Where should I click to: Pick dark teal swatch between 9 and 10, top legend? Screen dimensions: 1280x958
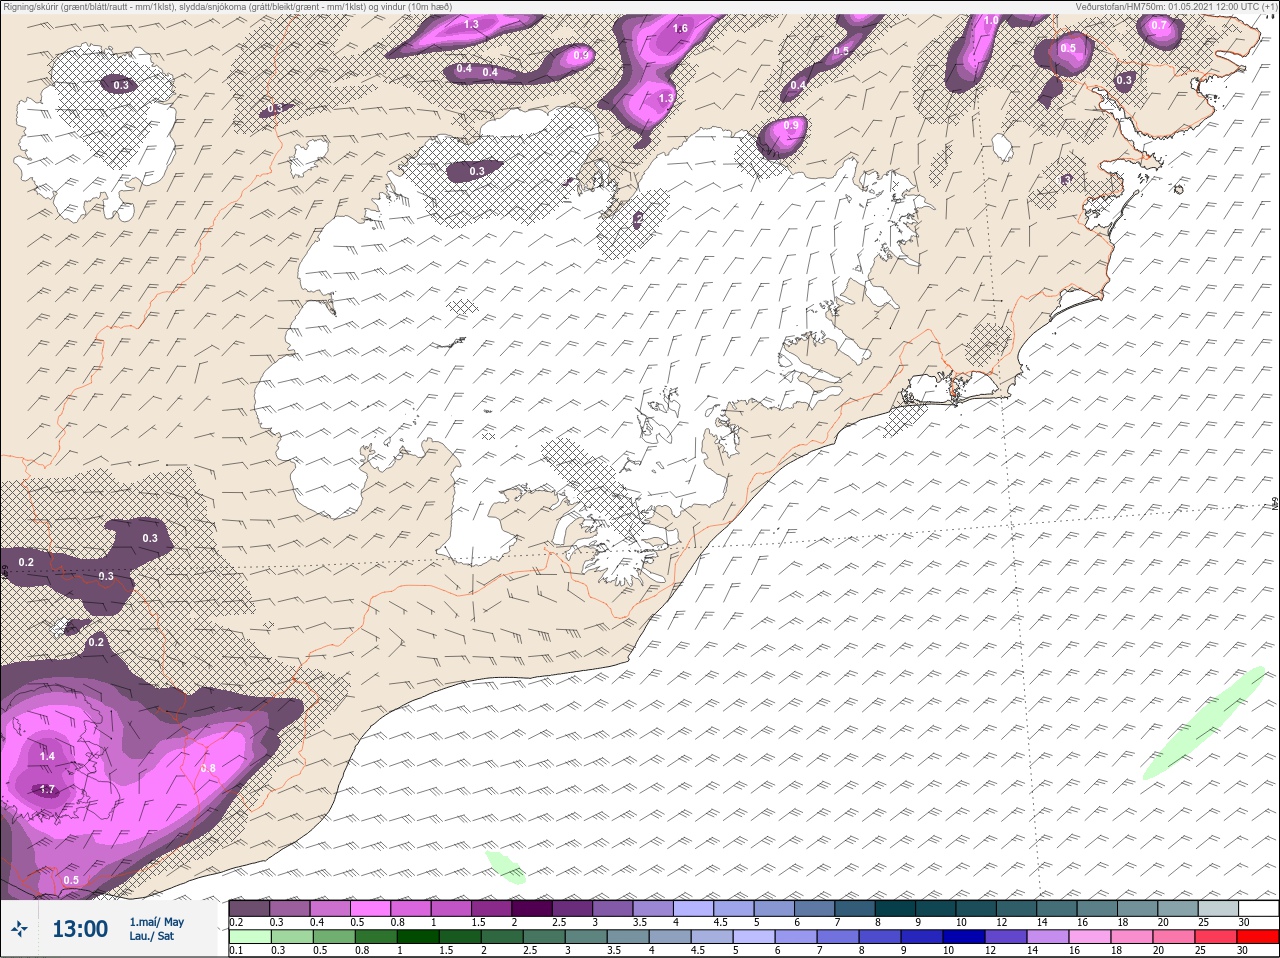point(936,908)
